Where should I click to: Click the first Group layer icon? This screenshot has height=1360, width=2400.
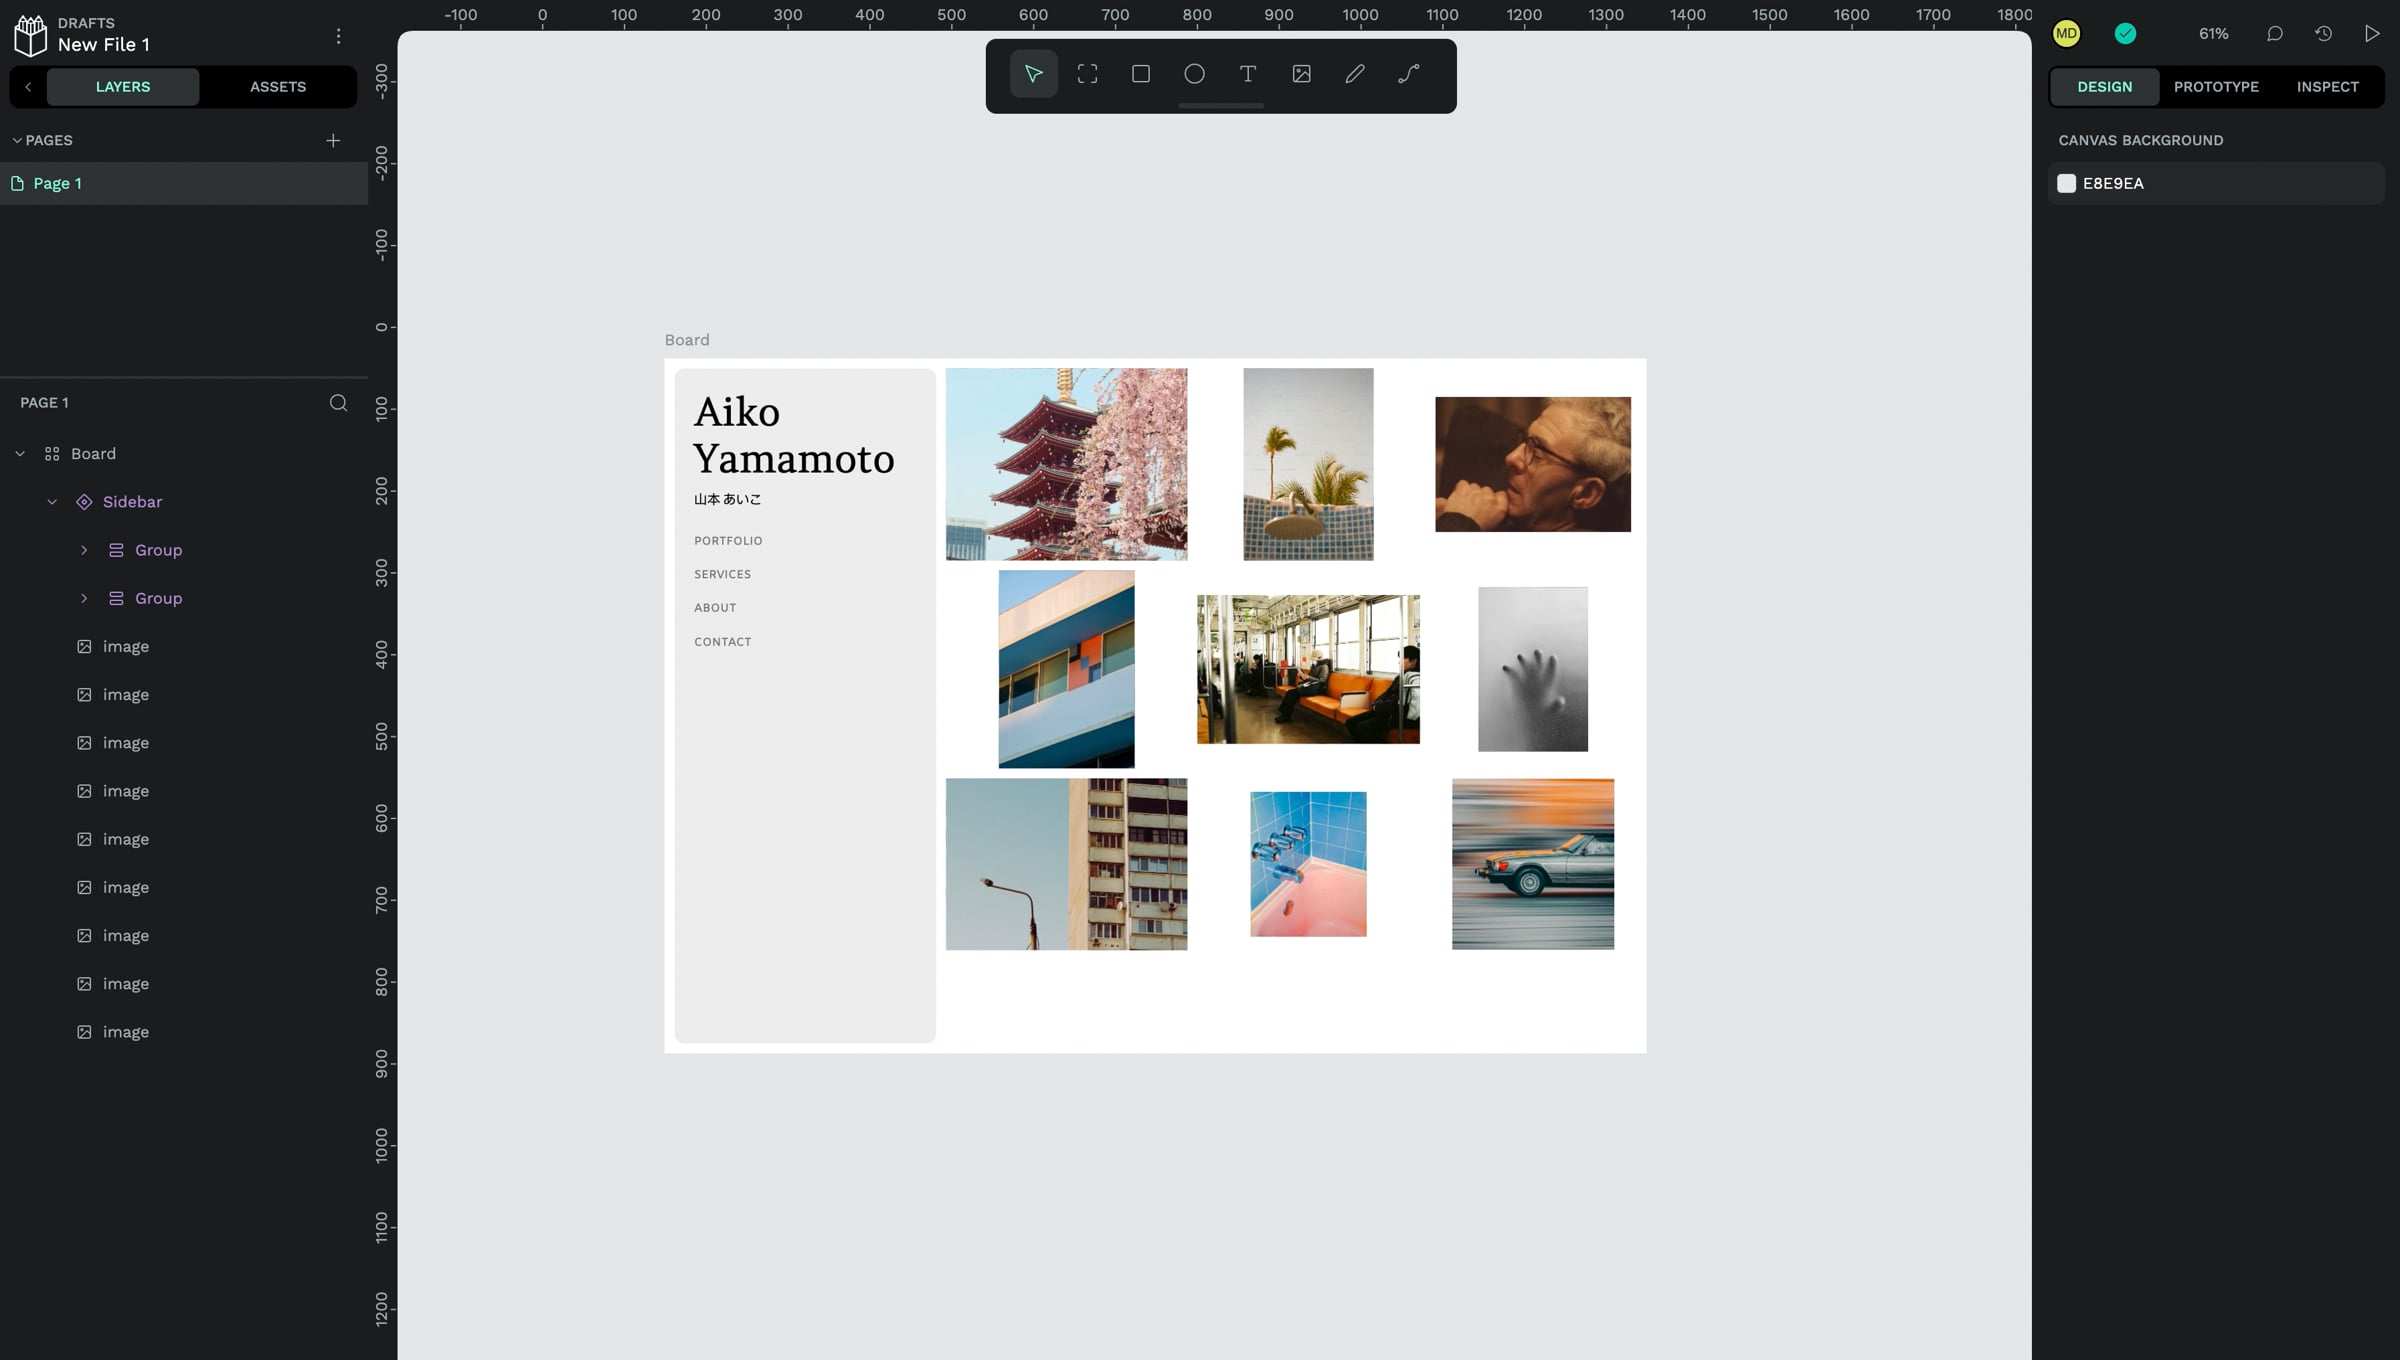click(x=116, y=550)
